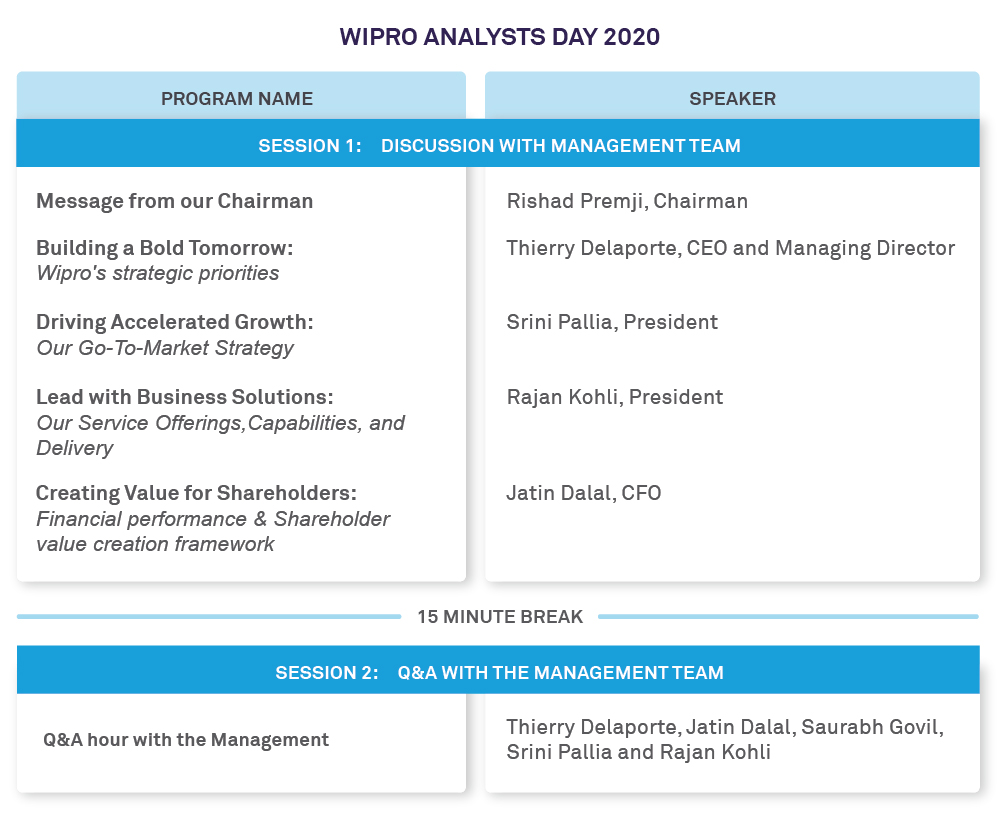Image resolution: width=1000 pixels, height=816 pixels.
Task: Select the Program Name column header
Action: (x=237, y=99)
